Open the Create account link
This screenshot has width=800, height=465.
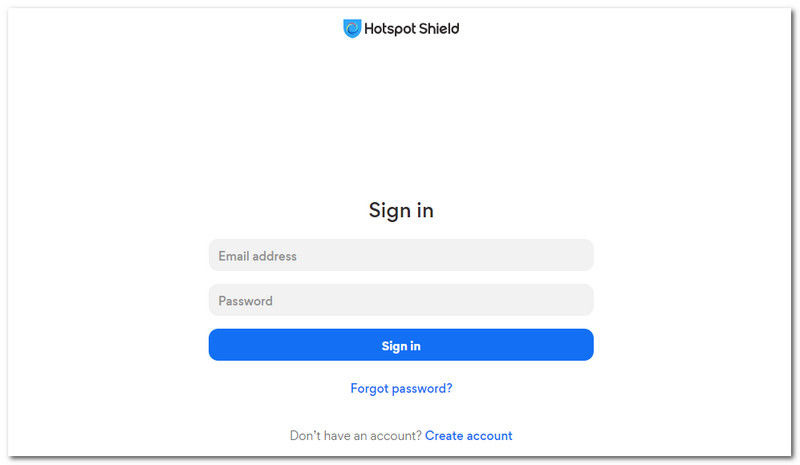[468, 435]
